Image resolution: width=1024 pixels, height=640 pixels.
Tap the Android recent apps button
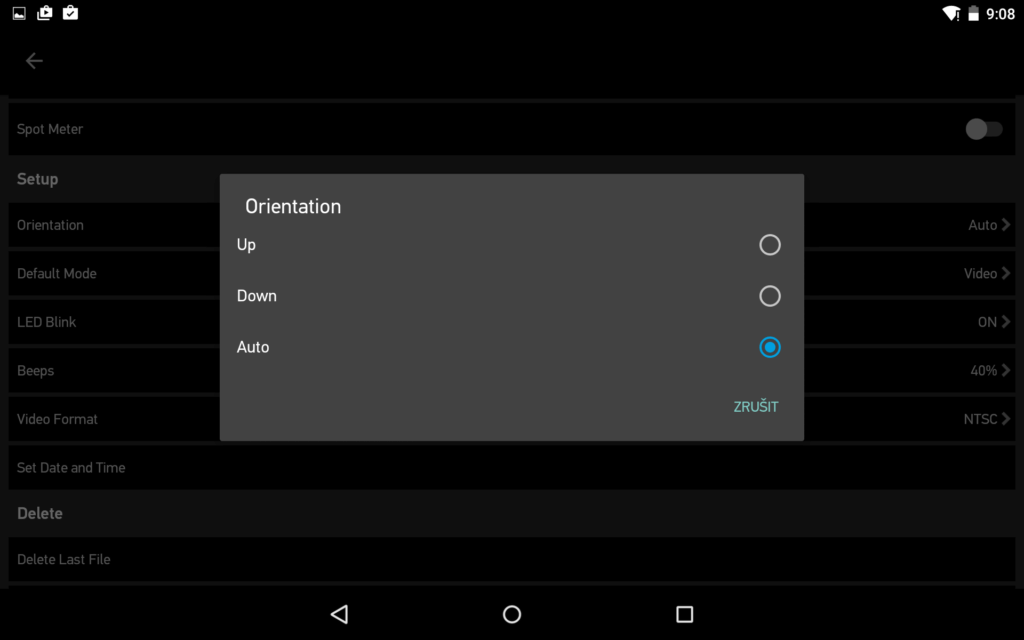684,614
